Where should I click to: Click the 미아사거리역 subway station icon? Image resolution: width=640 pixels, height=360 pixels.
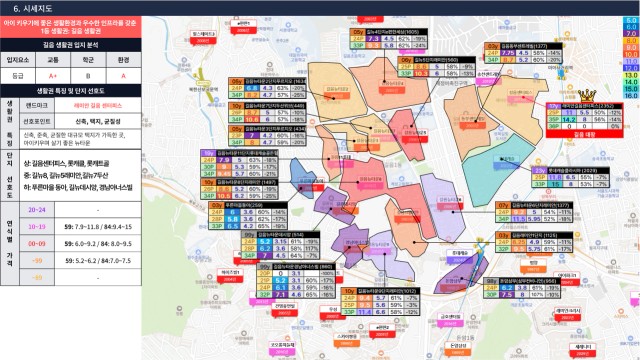[x=562, y=74]
